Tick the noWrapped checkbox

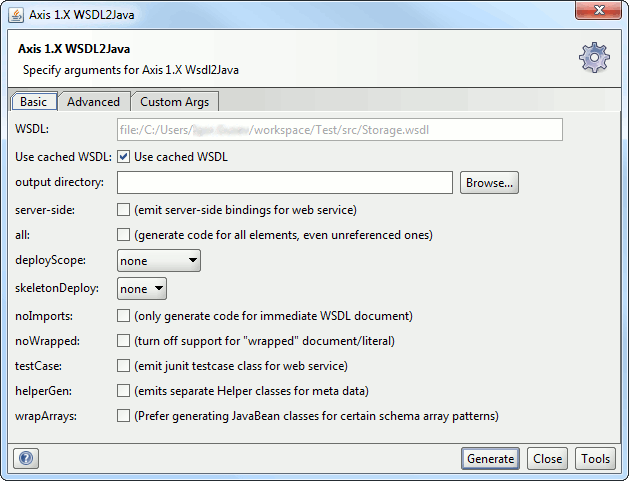[x=124, y=341]
